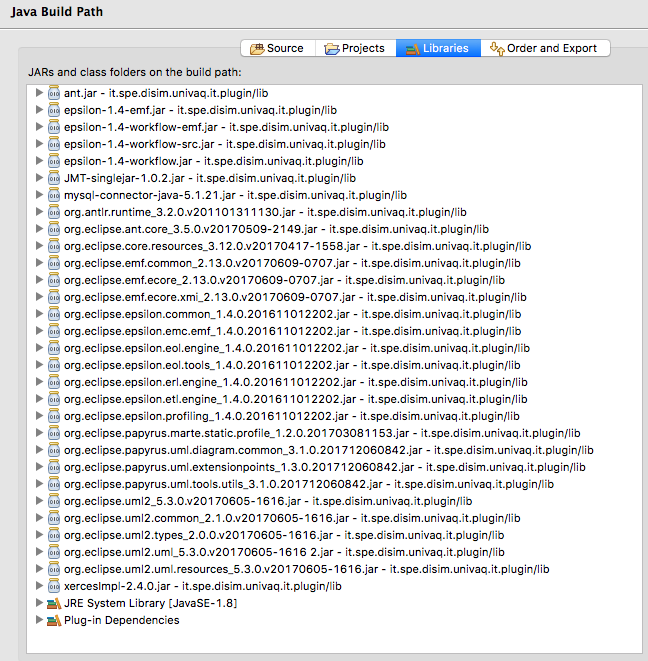Expand epsilon-1.4-workflow-emf.jar tree node
This screenshot has height=661, width=648.
coord(39,126)
